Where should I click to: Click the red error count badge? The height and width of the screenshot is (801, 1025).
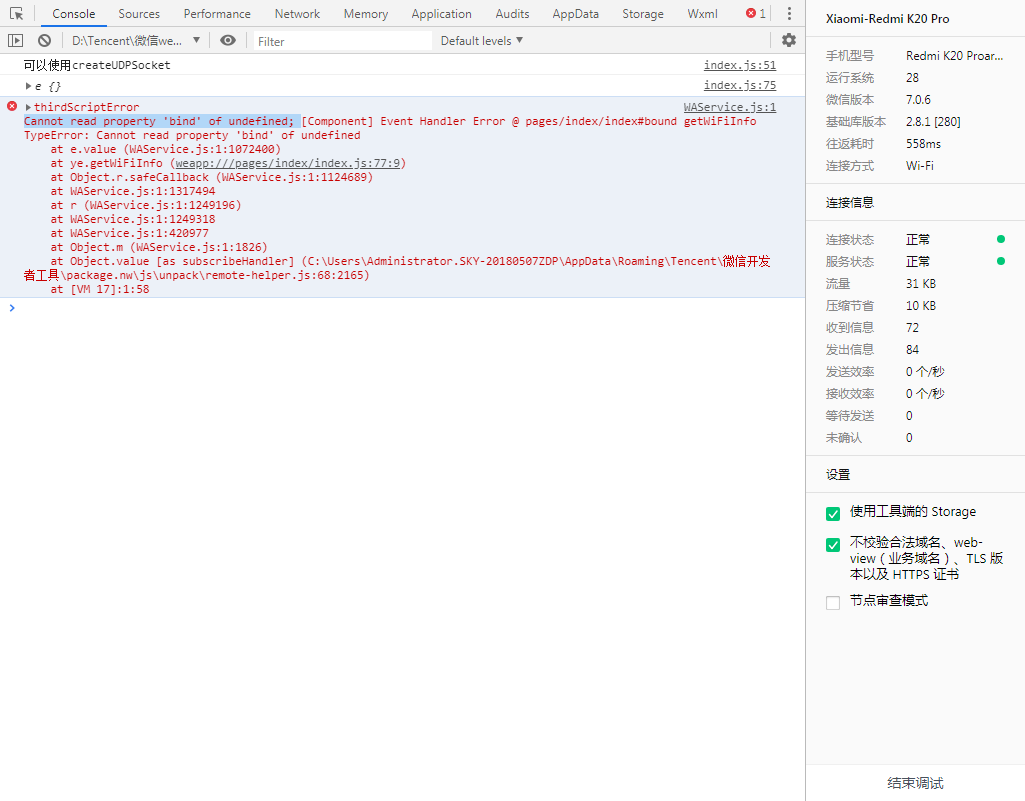pos(756,14)
